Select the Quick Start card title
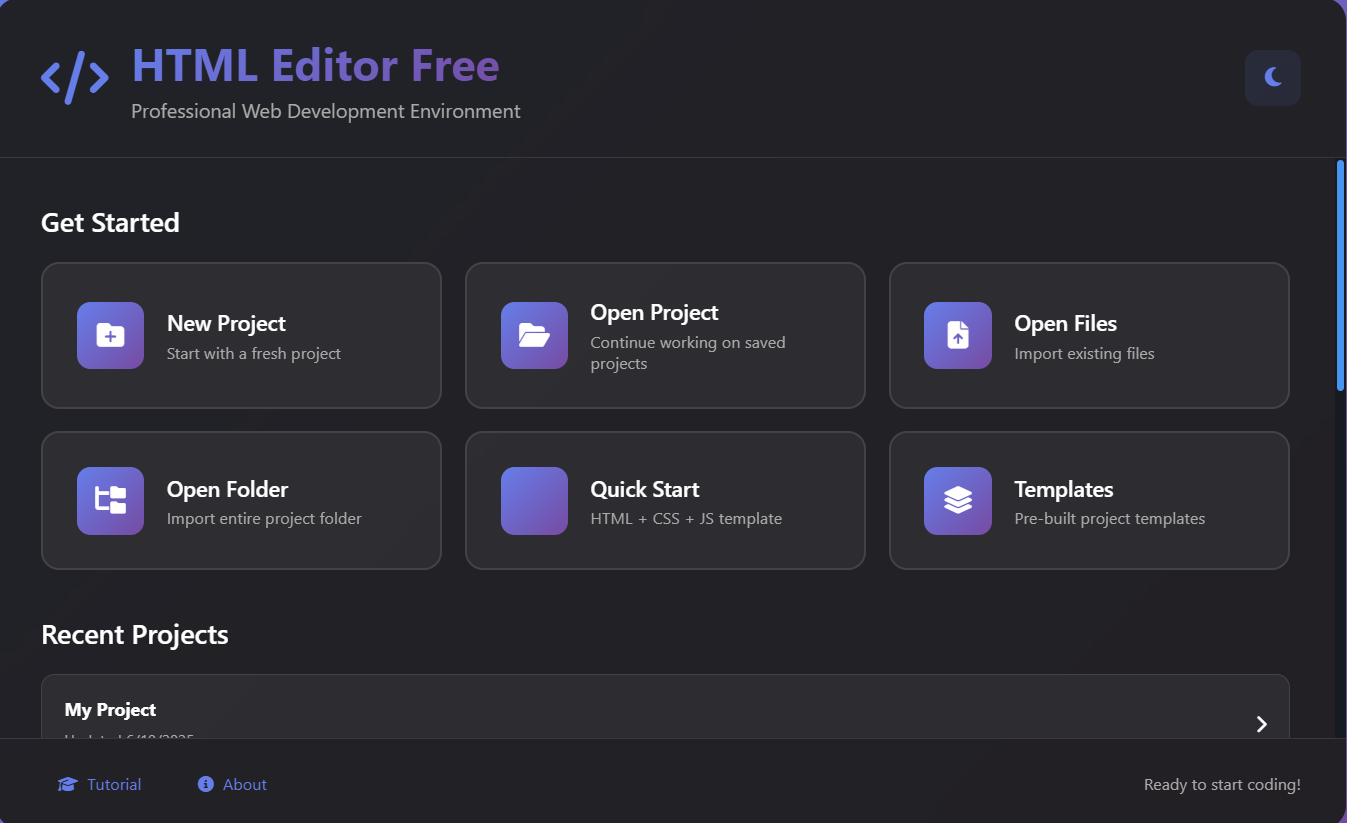The height and width of the screenshot is (823, 1347). coord(644,489)
